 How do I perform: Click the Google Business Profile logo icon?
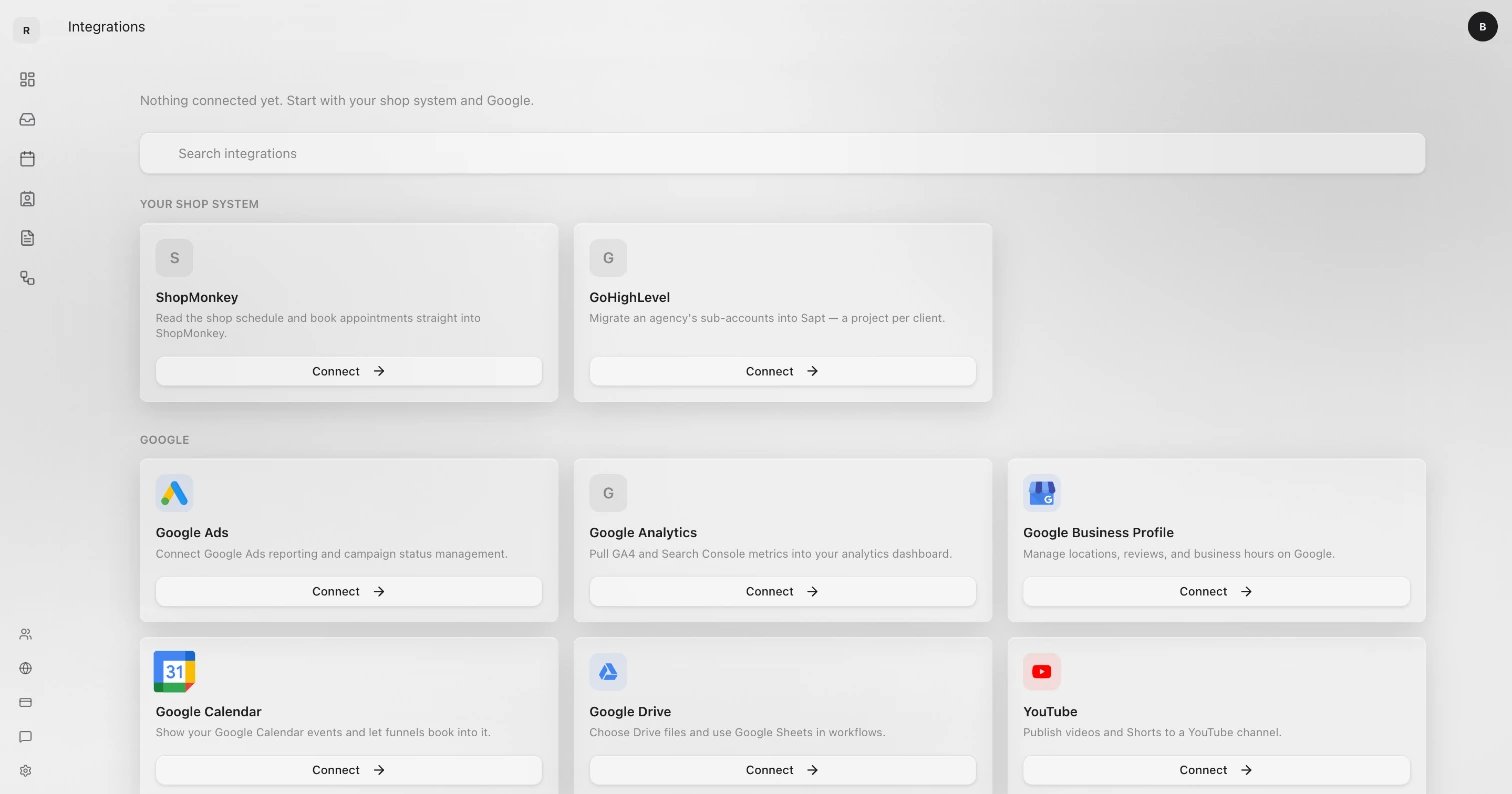[x=1042, y=493]
